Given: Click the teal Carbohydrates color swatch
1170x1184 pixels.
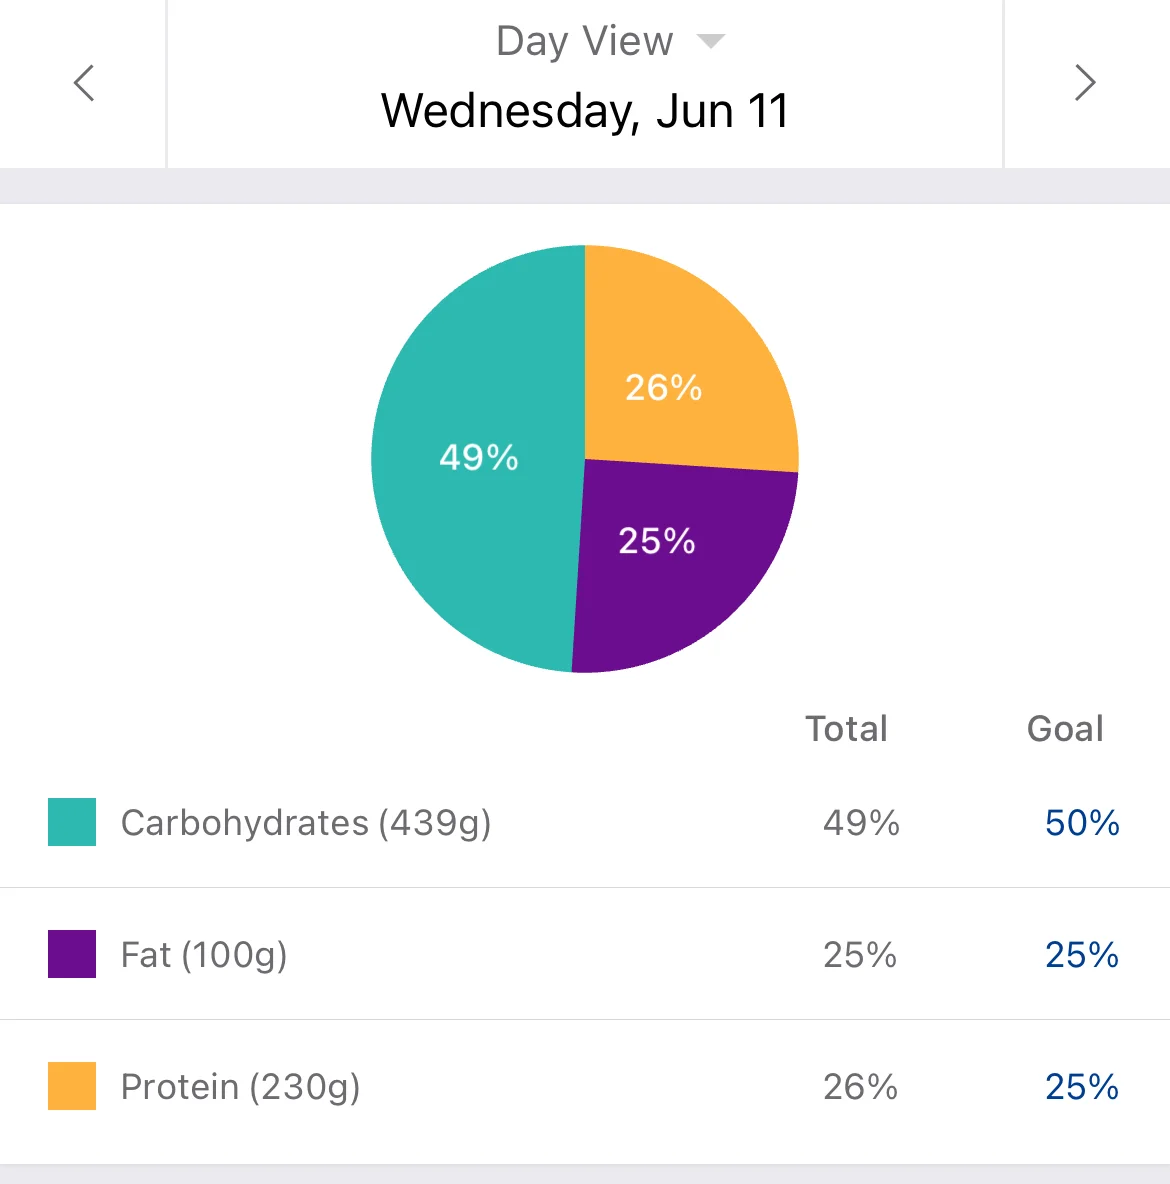Looking at the screenshot, I should (72, 822).
